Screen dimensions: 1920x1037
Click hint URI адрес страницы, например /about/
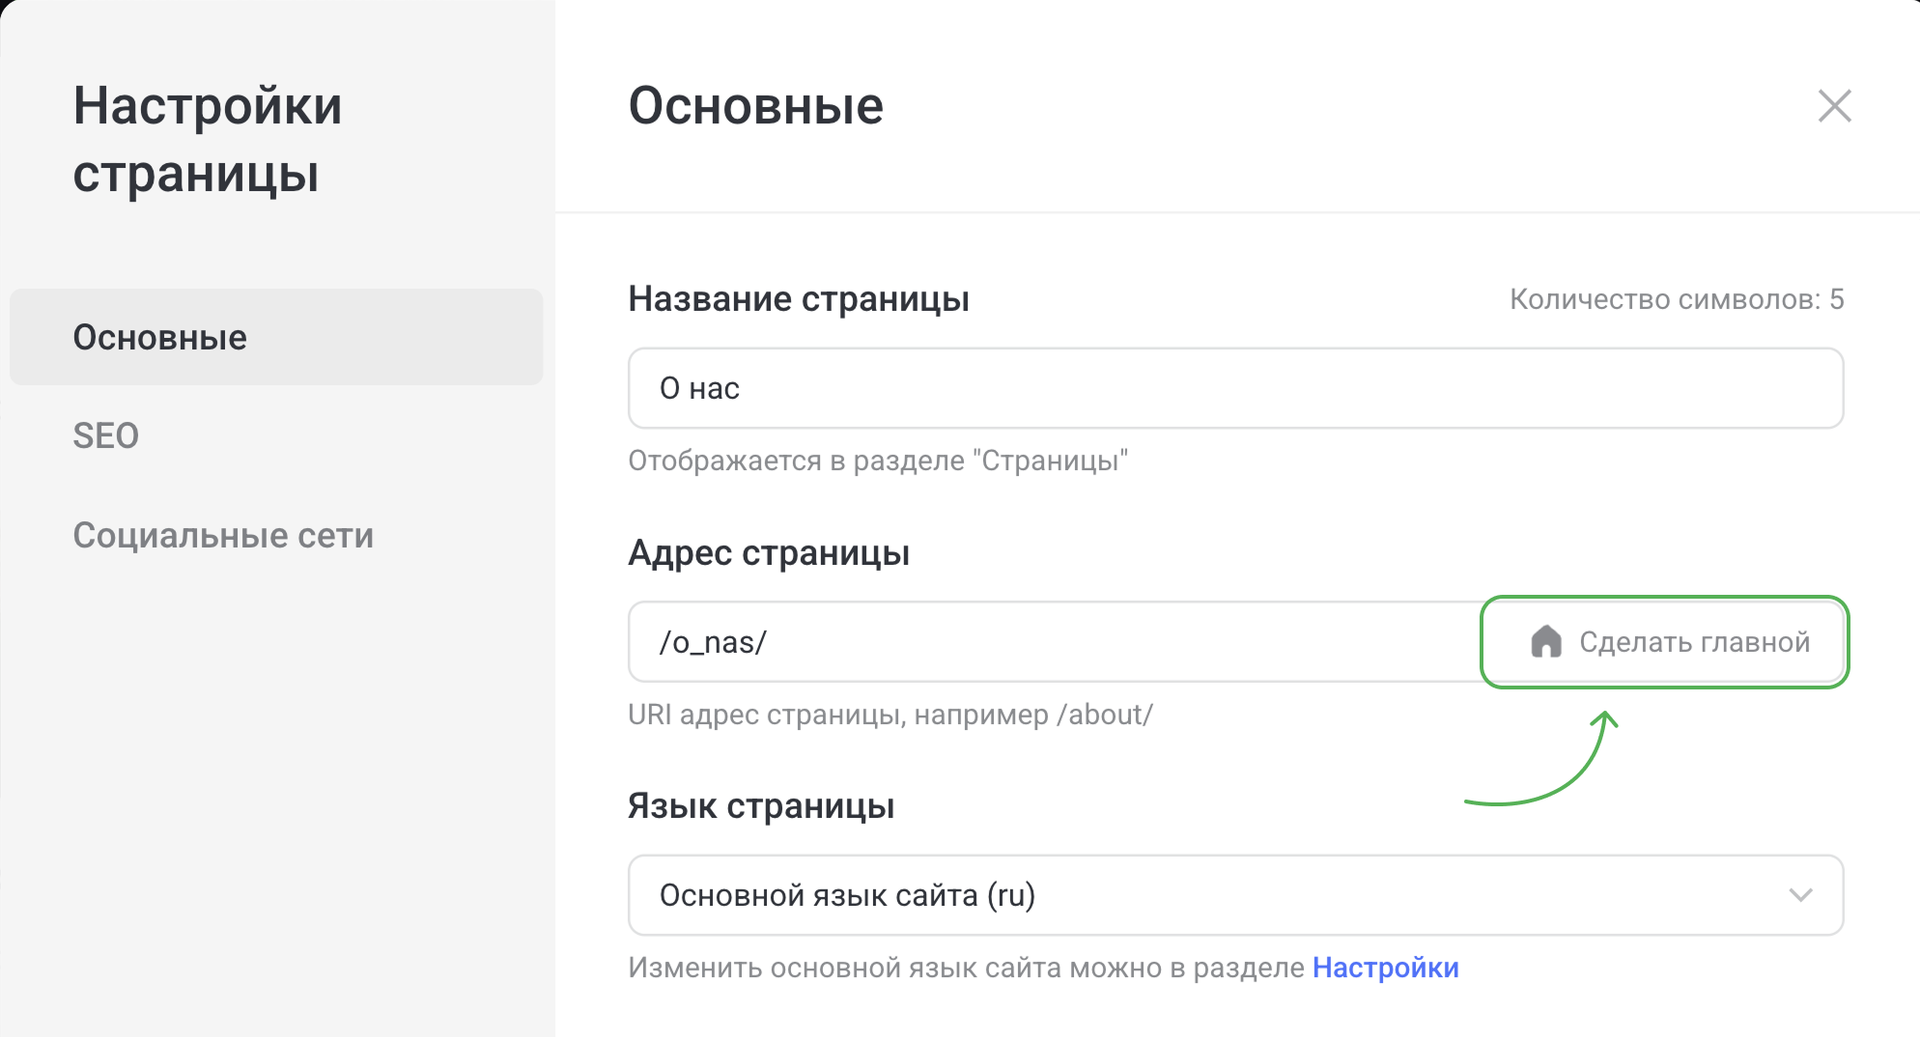click(x=890, y=715)
